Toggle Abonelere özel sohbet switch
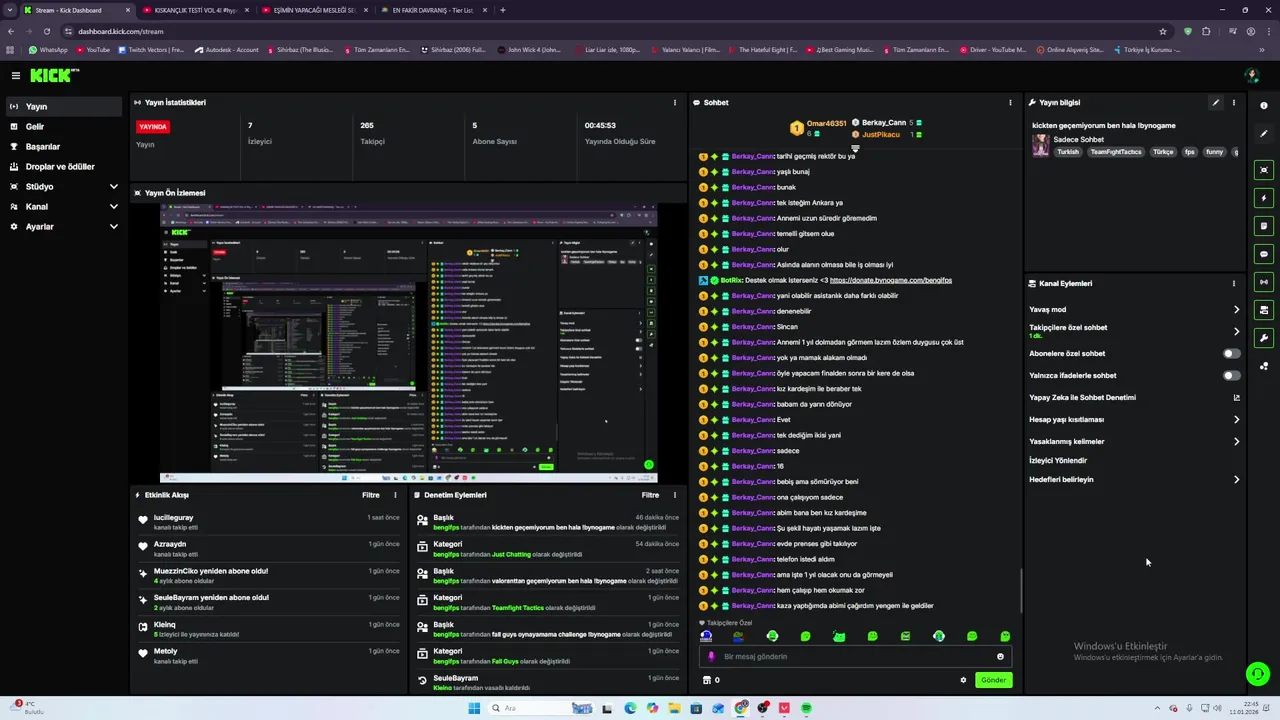 [x=1231, y=353]
